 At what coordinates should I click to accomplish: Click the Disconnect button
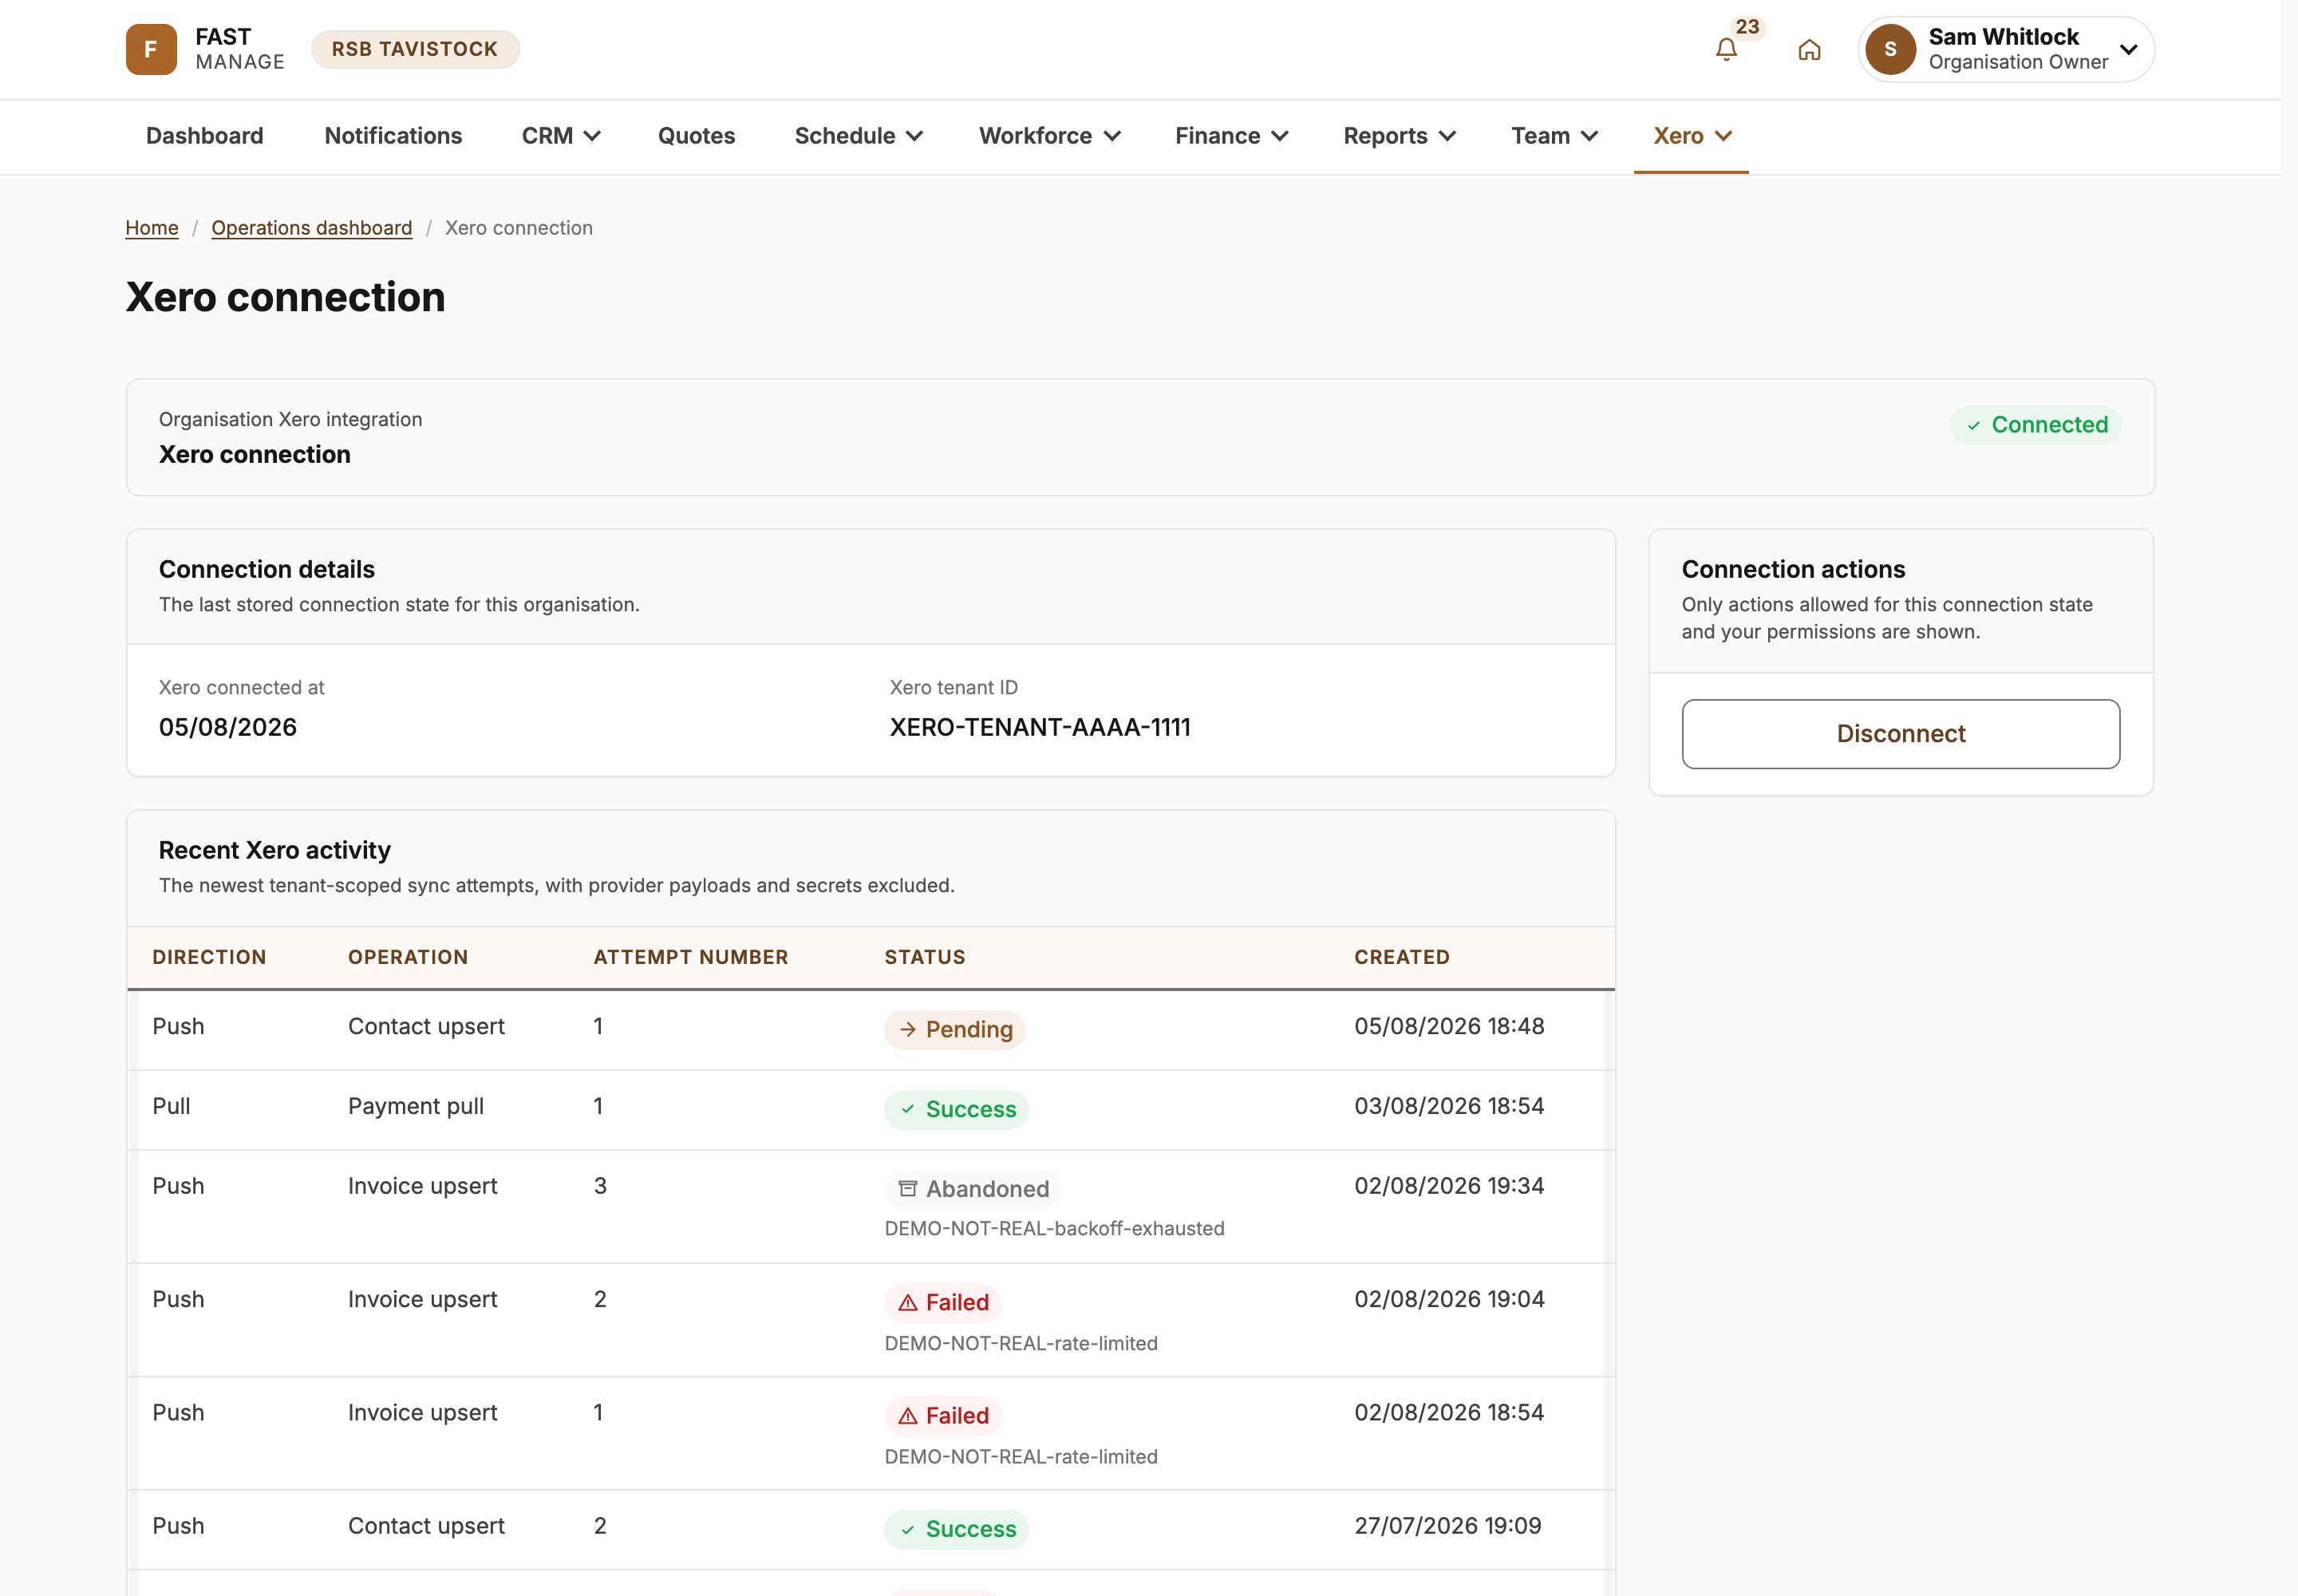point(1900,734)
